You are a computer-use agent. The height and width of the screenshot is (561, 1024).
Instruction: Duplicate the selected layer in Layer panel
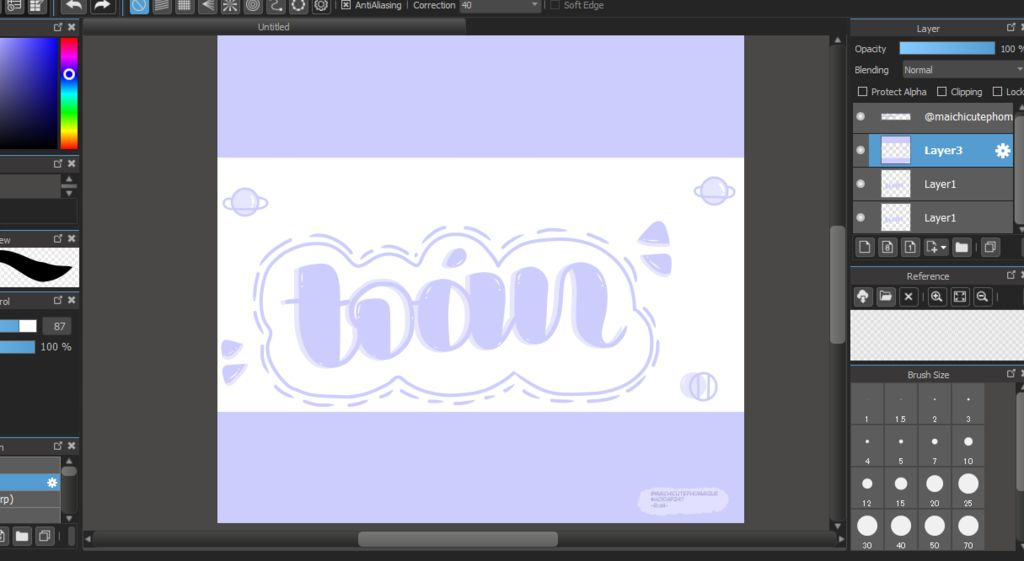click(x=990, y=247)
